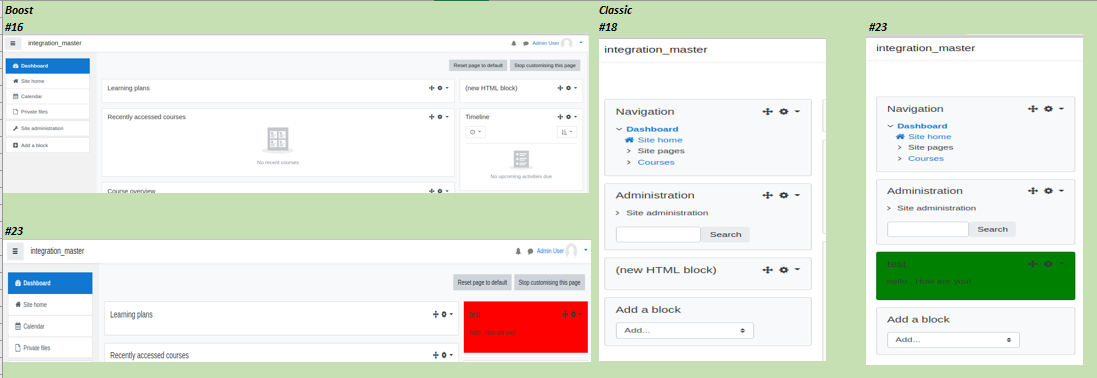Focus administration search field in Classic #18
Screen dimensions: 1097x378
(658, 234)
